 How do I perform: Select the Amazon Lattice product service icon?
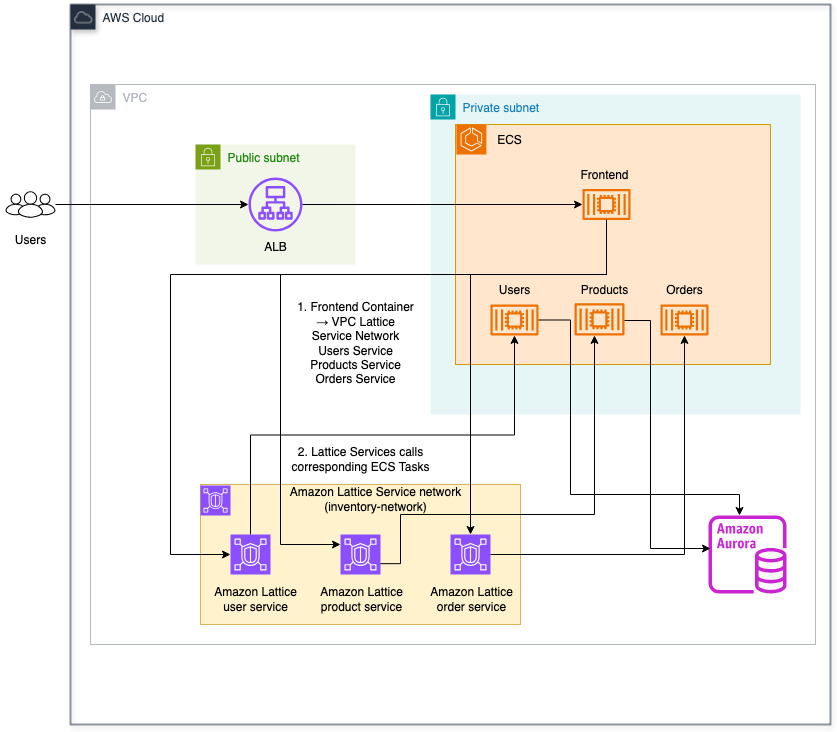(x=361, y=554)
